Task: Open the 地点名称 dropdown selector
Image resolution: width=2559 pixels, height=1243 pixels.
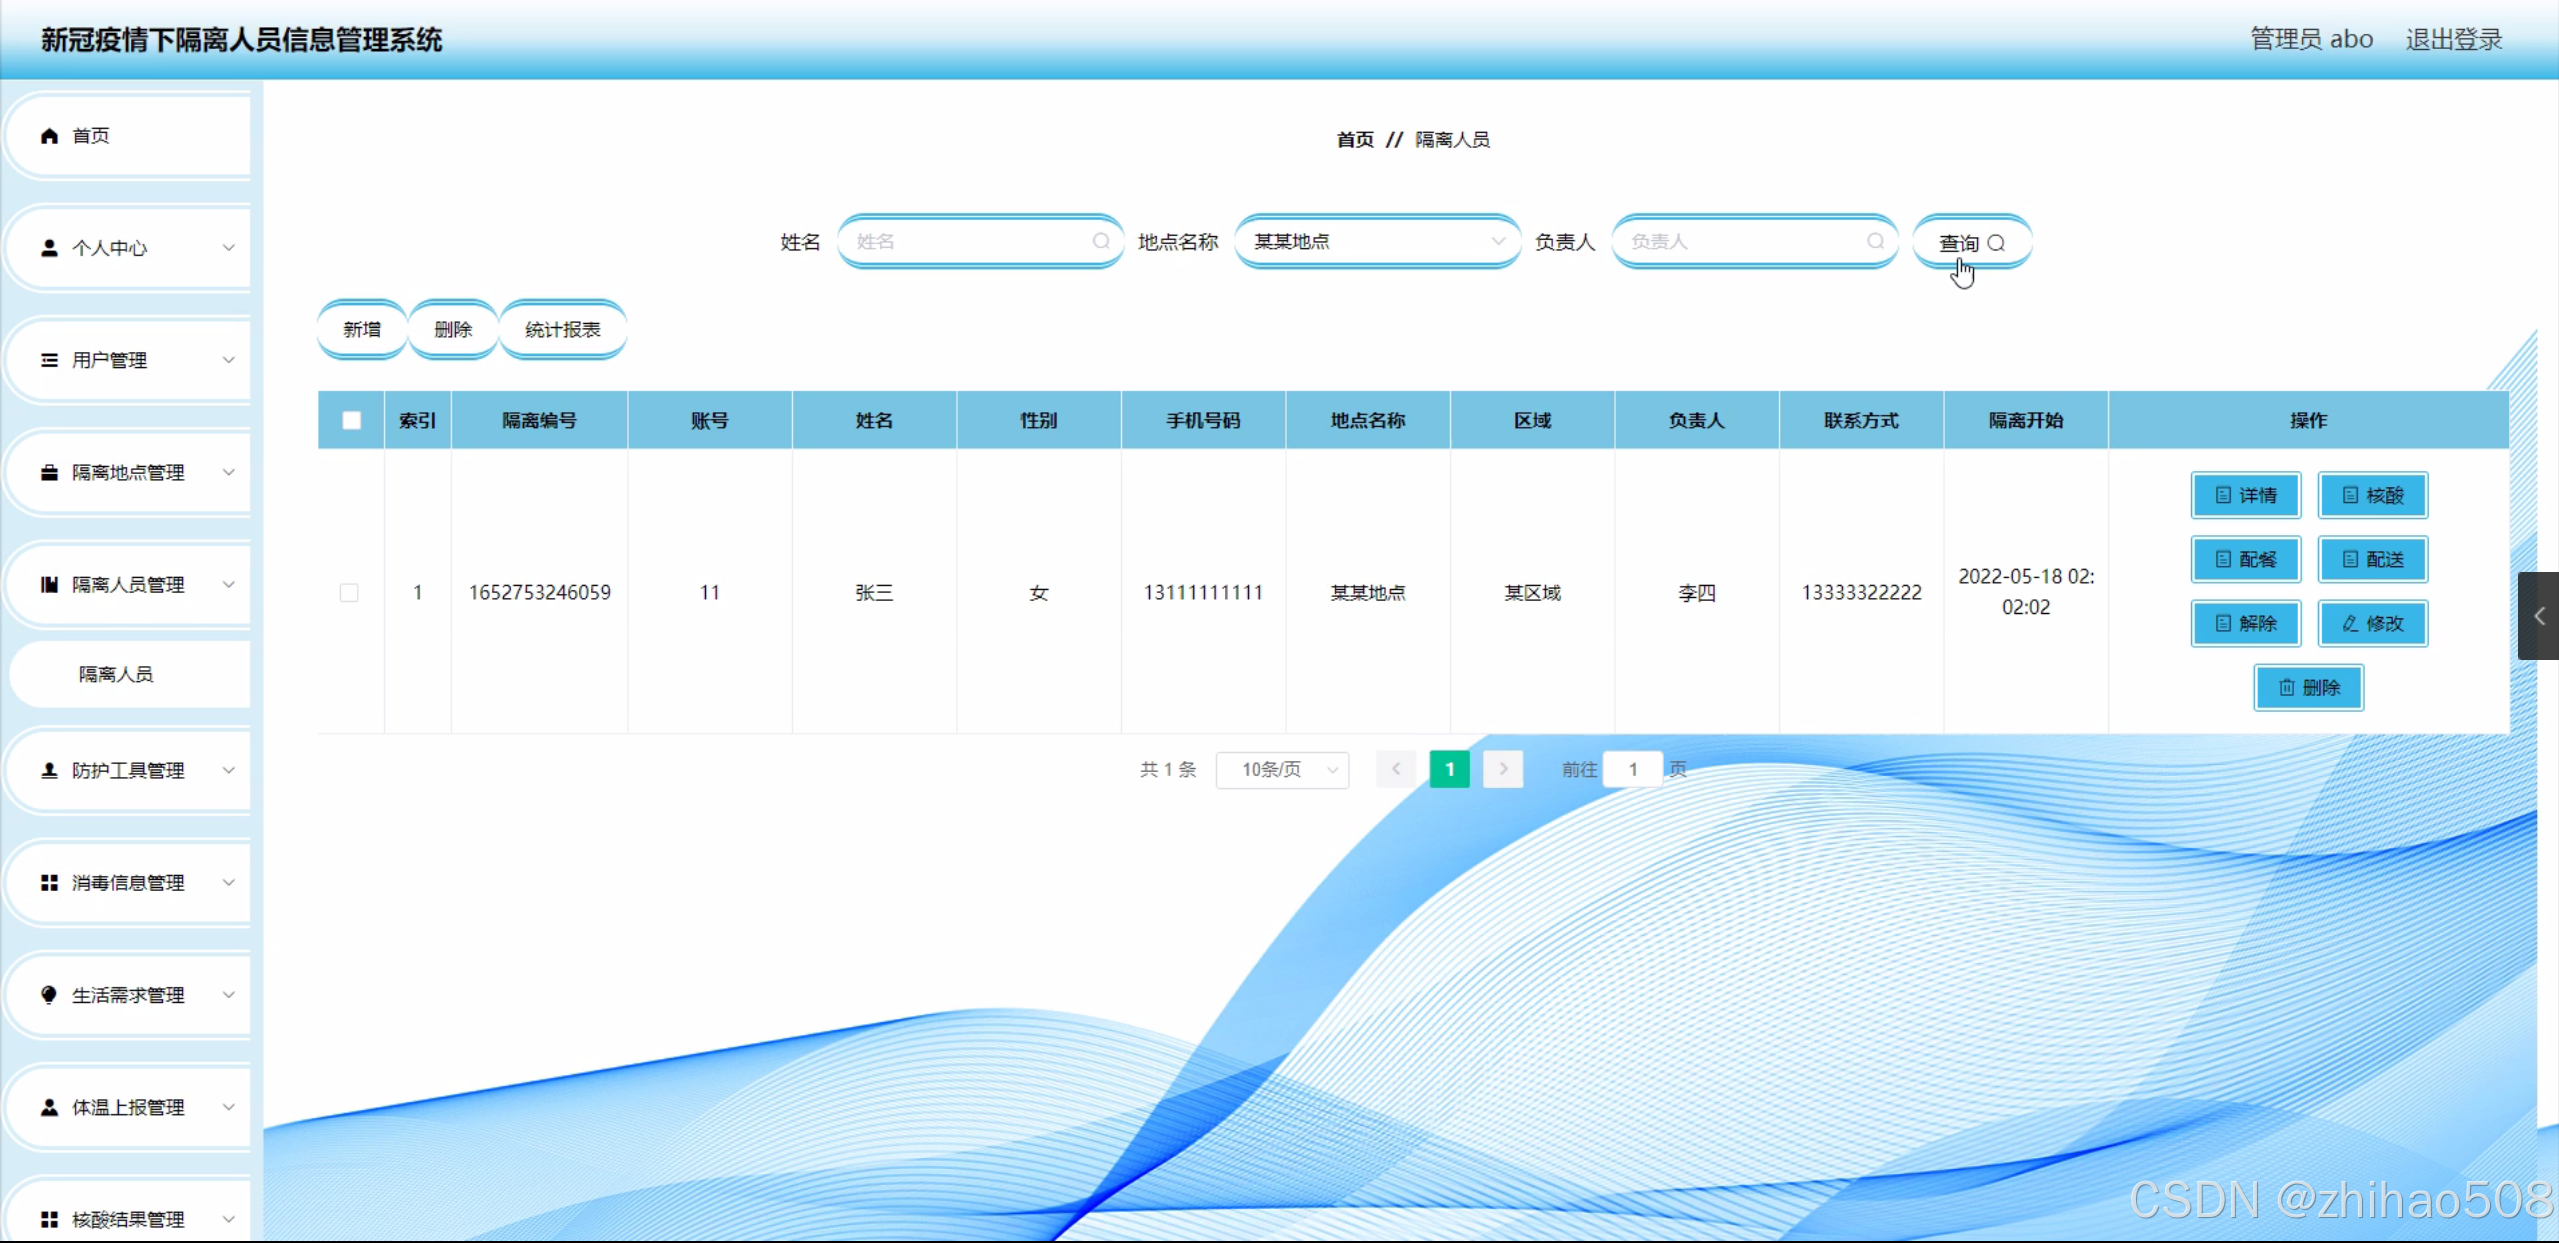Action: tap(1377, 241)
